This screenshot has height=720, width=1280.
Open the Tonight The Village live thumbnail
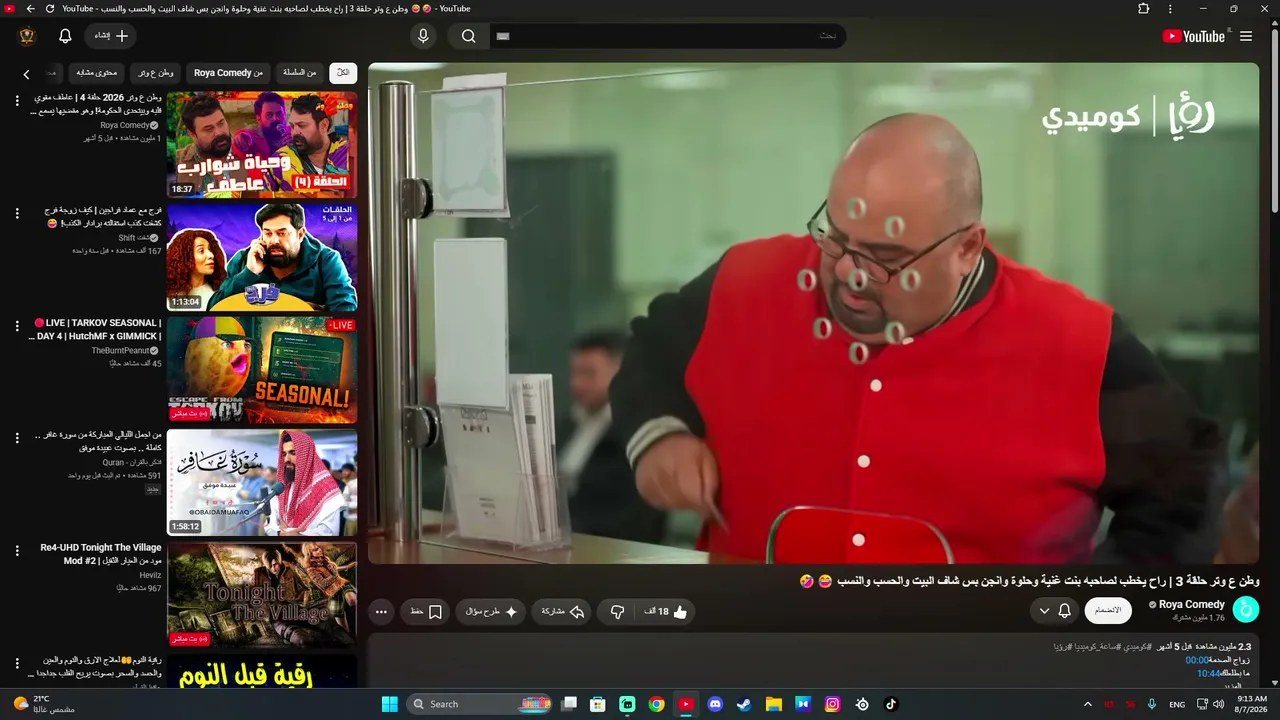pos(262,595)
